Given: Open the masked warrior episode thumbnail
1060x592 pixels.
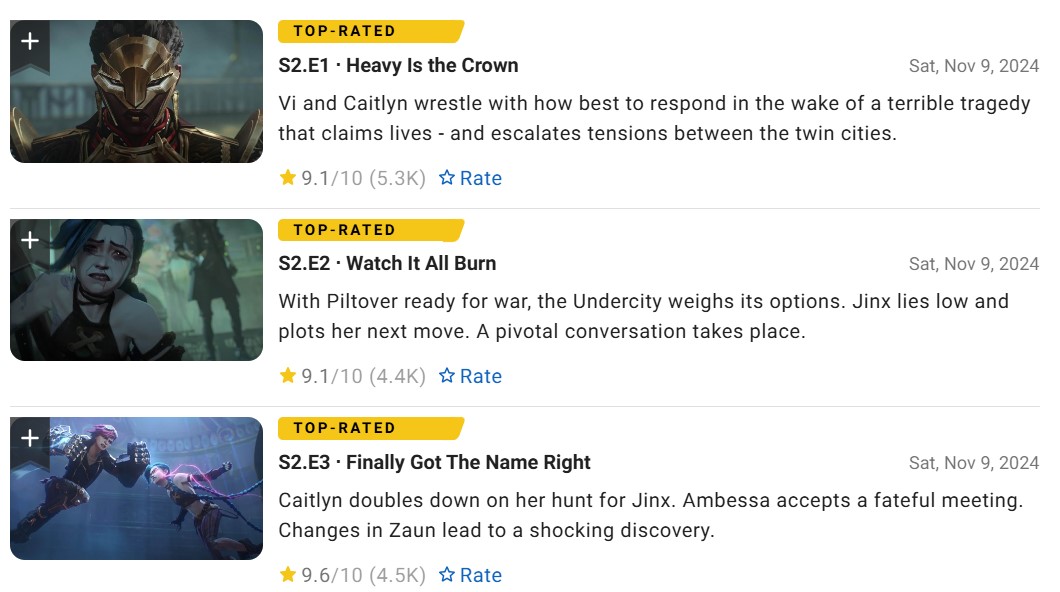Looking at the screenshot, I should coord(137,91).
